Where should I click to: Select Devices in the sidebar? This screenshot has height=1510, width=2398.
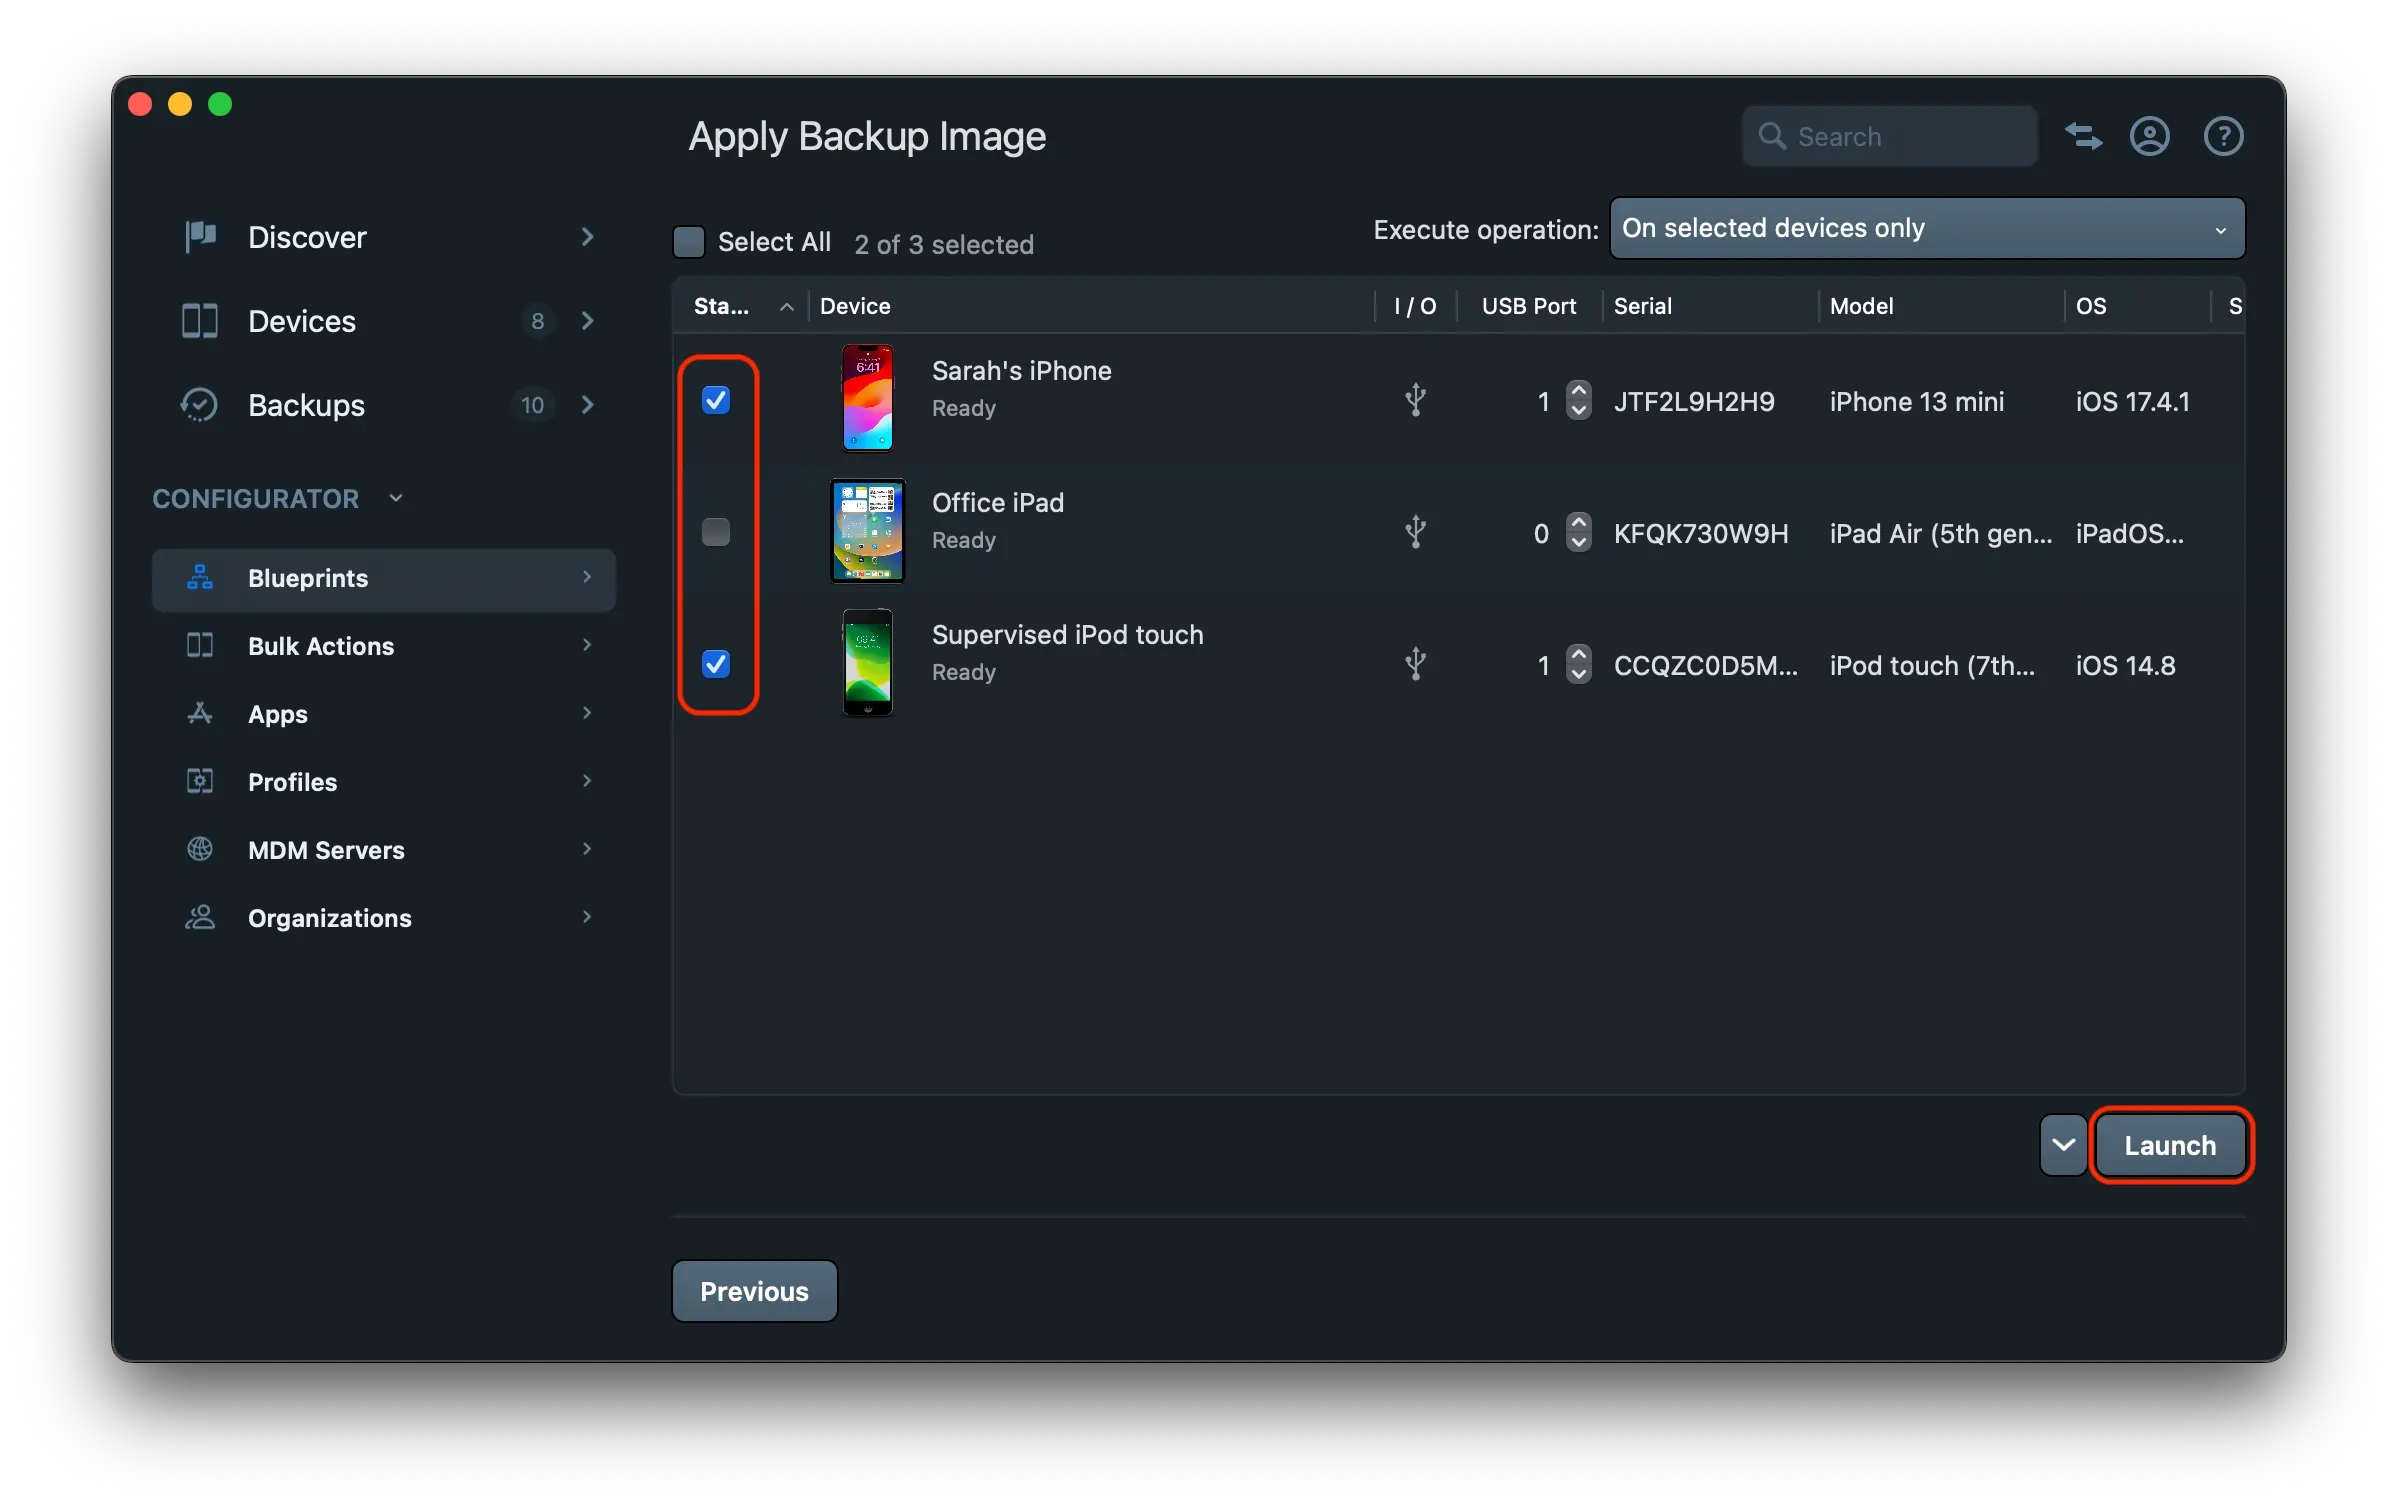(x=301, y=321)
